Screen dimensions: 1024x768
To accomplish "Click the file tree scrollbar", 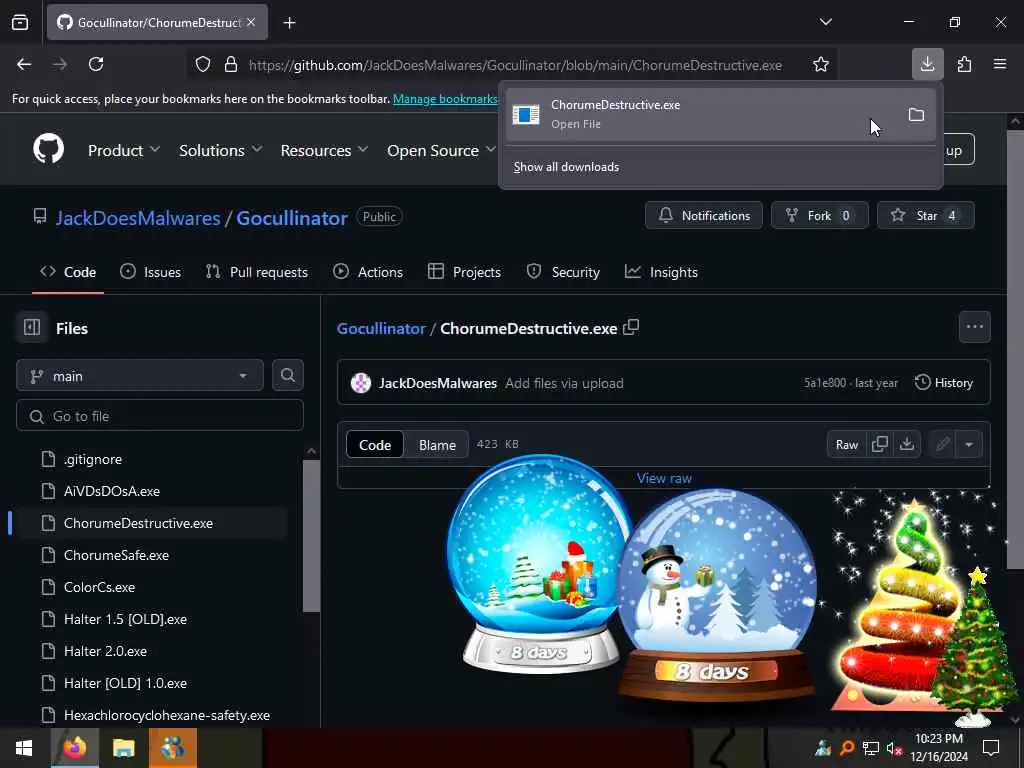I will [x=312, y=536].
